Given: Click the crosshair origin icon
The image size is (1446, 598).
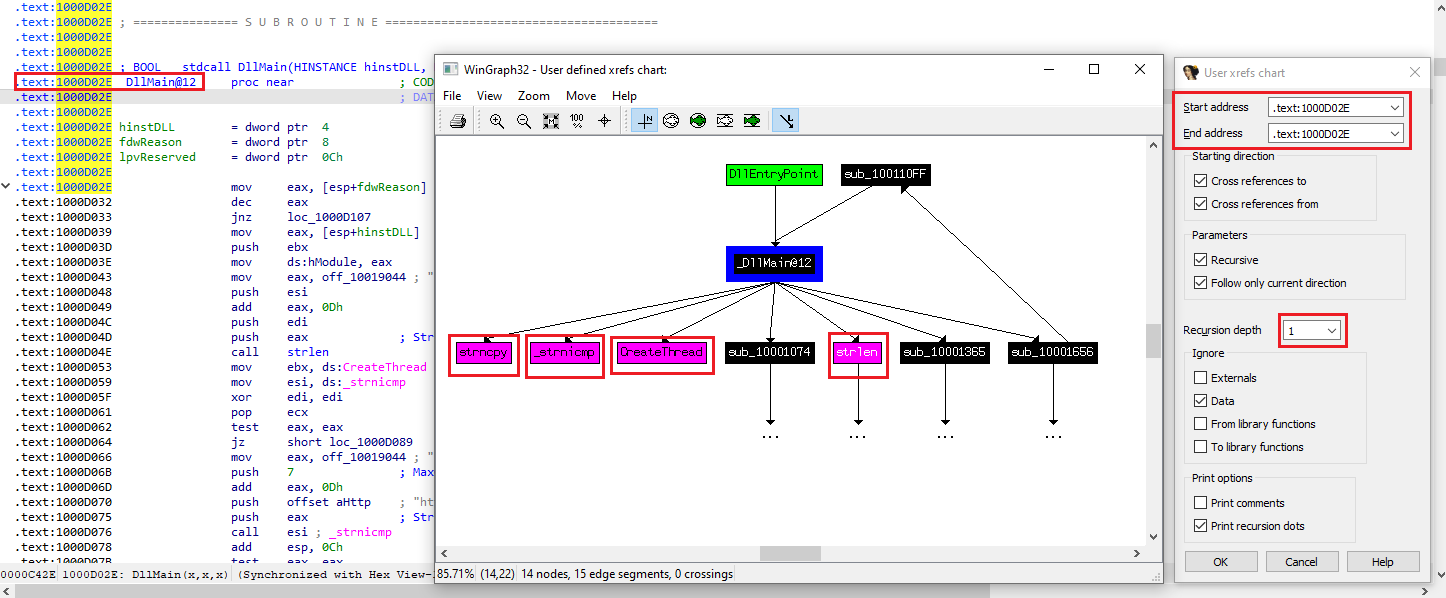Looking at the screenshot, I should (x=604, y=121).
